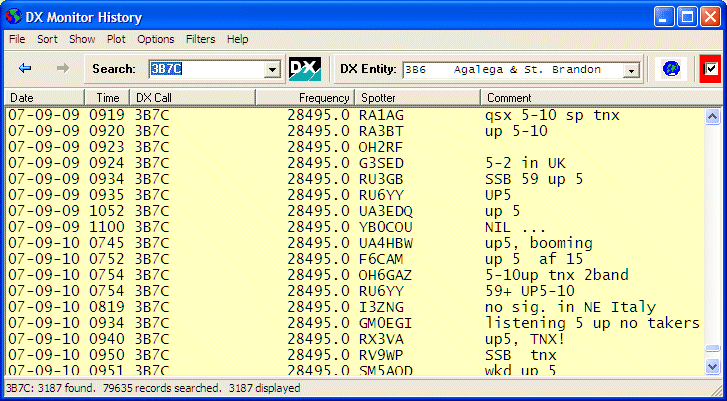This screenshot has width=727, height=401.
Task: Select the row spotted by UA4HBW
Action: coord(355,243)
